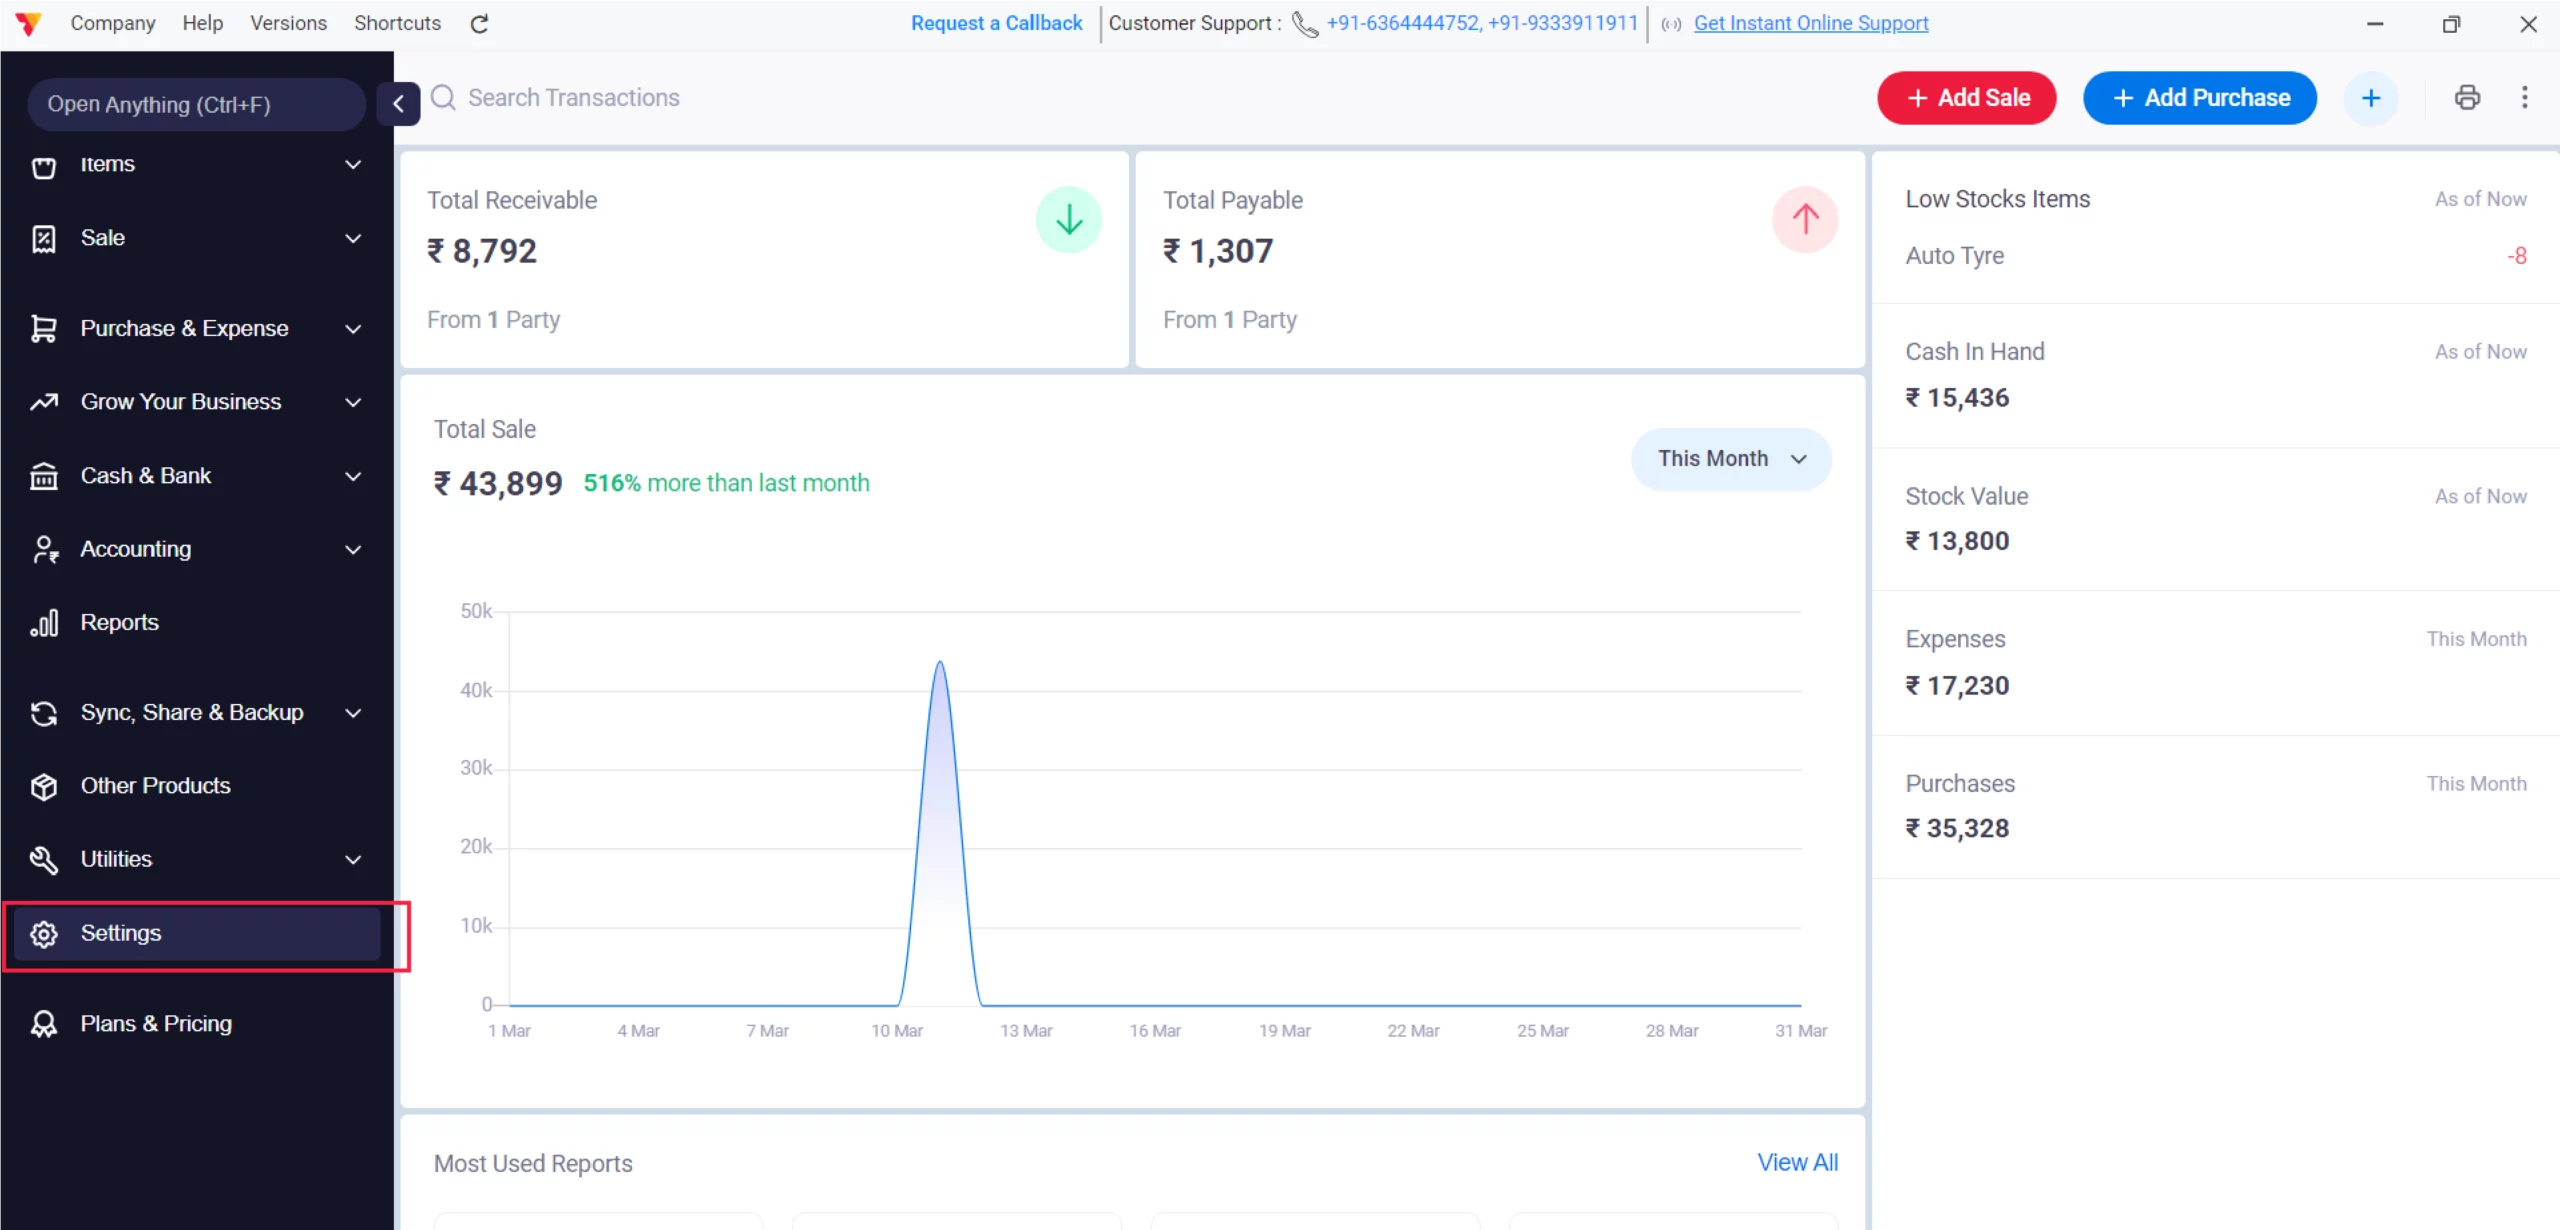The image size is (2560, 1230).
Task: Open Other Products in sidebar
Action: click(155, 785)
